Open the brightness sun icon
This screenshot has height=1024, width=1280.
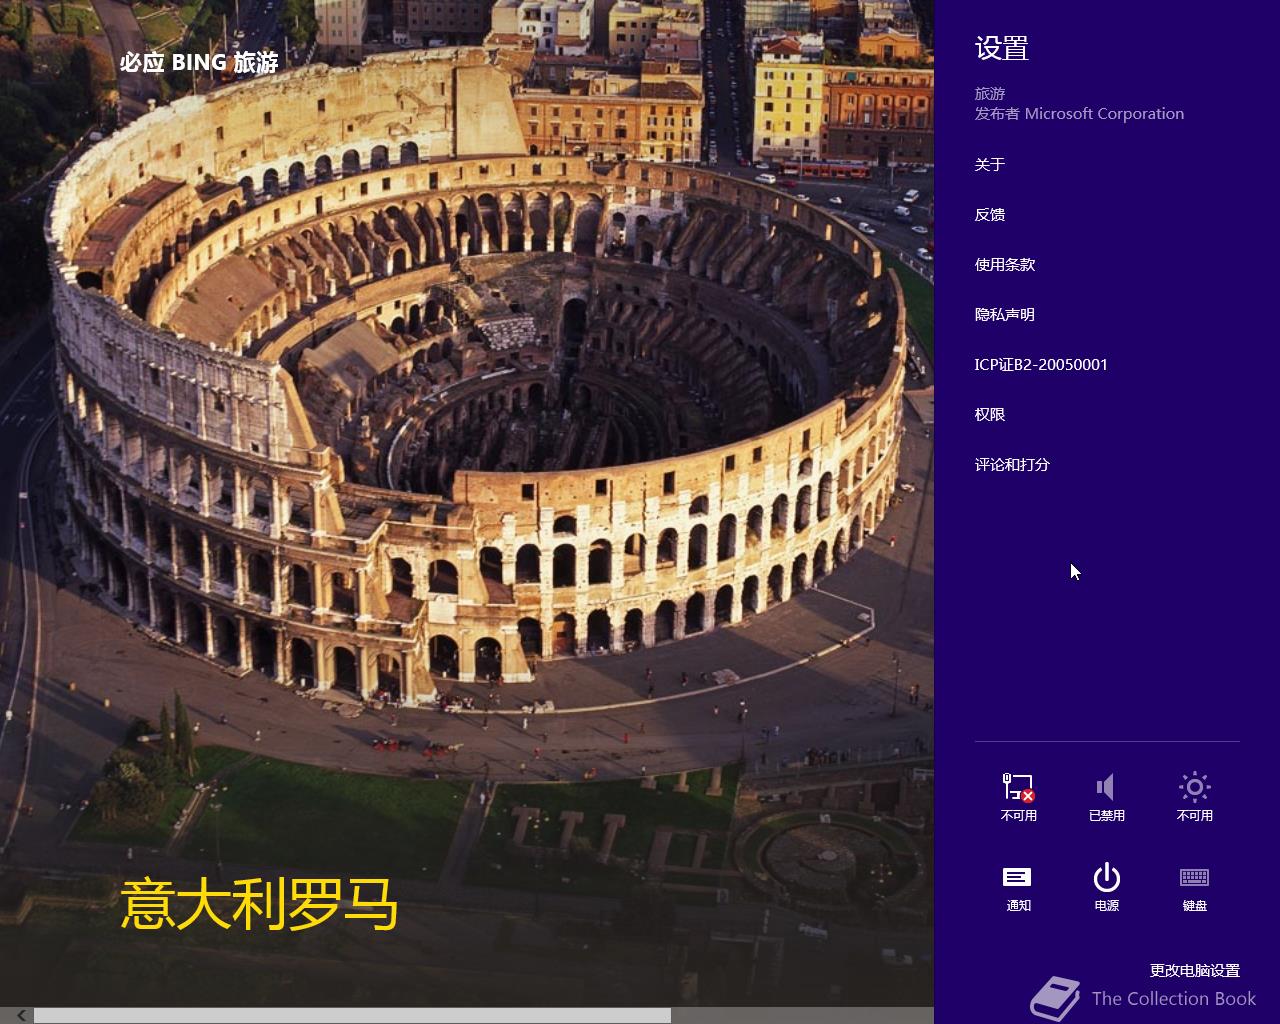(x=1194, y=797)
